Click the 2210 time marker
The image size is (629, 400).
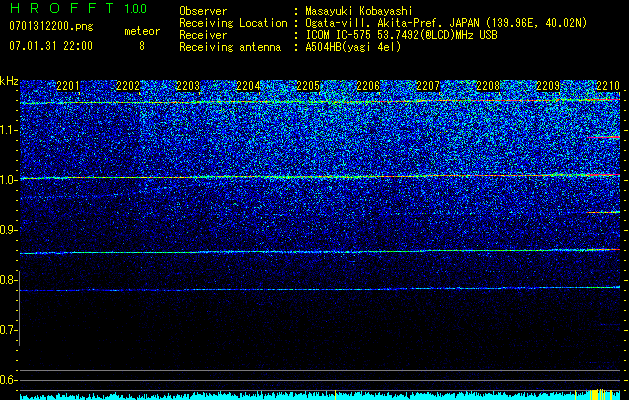[608, 86]
